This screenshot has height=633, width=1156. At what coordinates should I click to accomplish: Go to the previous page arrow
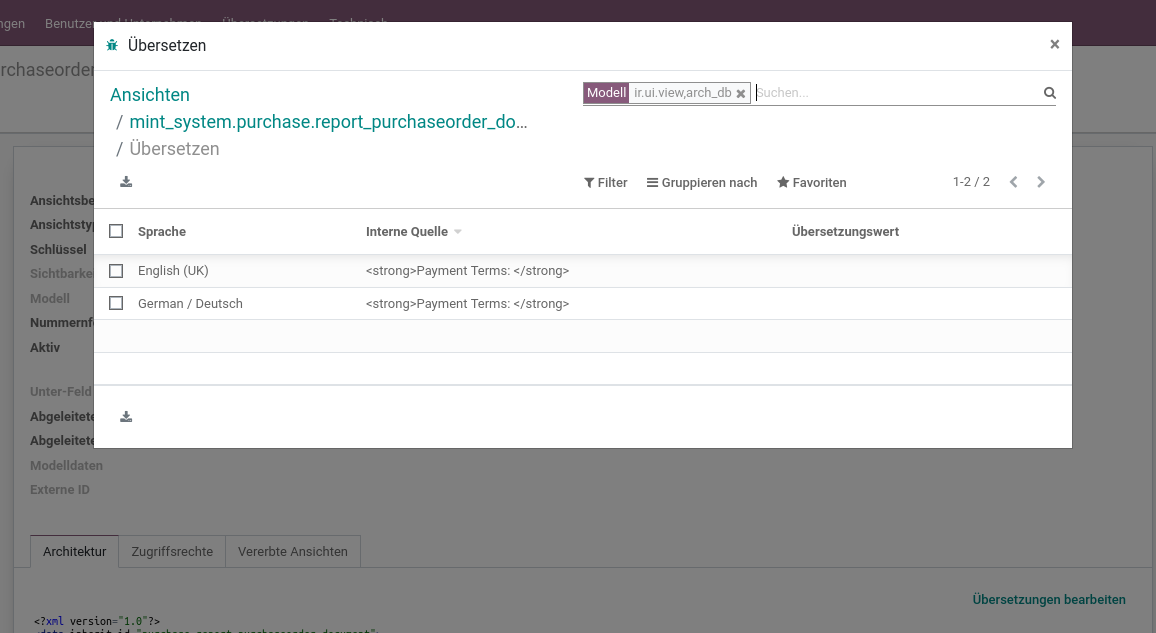1014,182
